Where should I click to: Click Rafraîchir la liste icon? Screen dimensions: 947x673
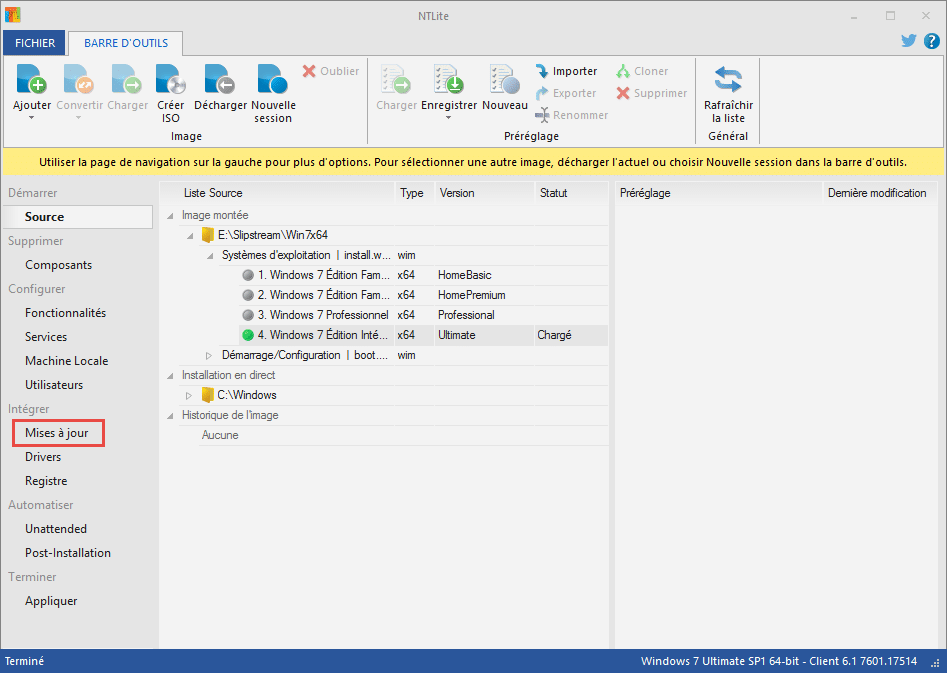[x=728, y=79]
